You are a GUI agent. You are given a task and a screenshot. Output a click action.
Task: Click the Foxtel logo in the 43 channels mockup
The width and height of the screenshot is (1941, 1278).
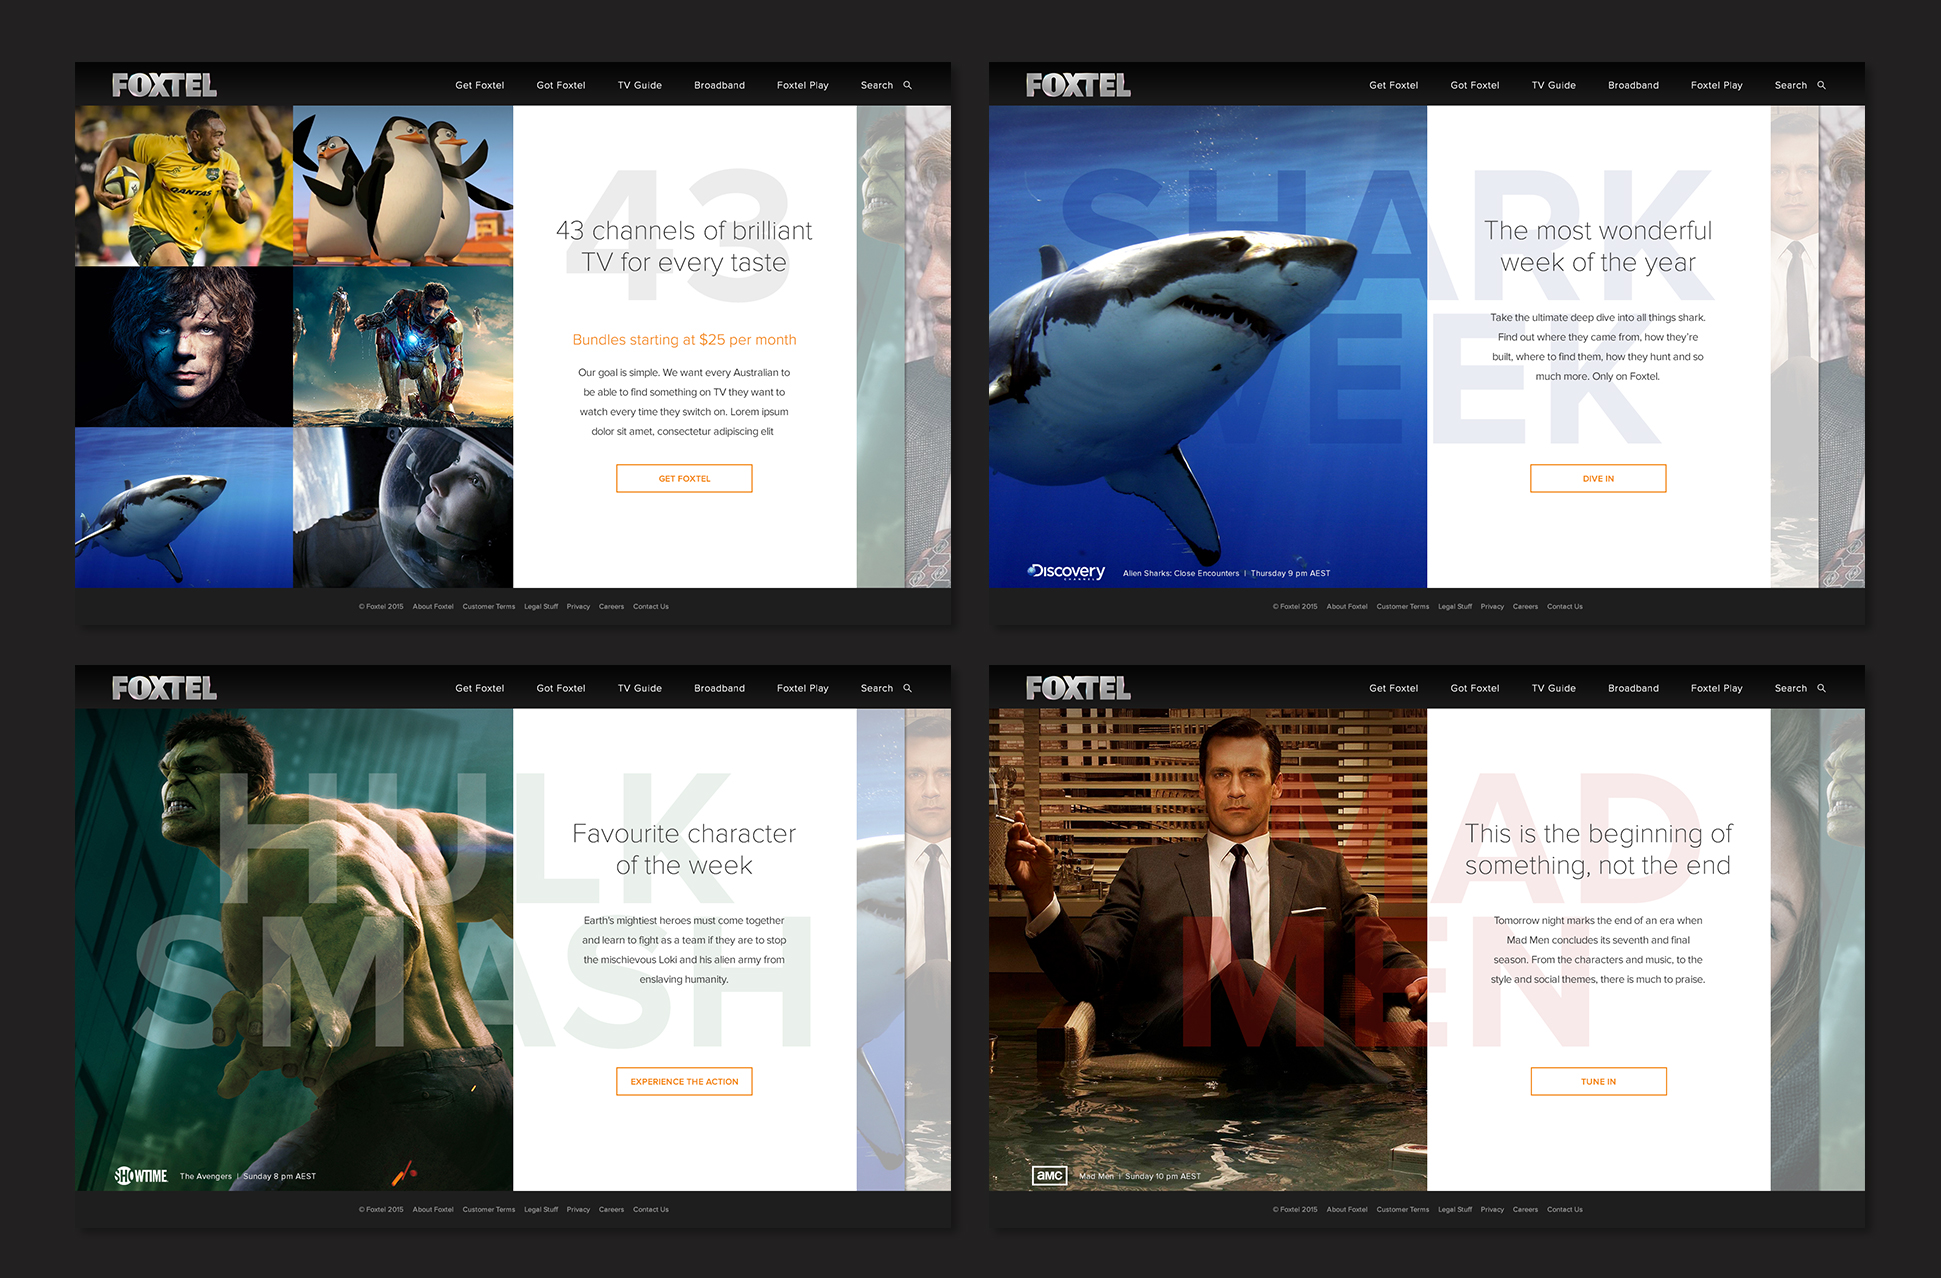pyautogui.click(x=164, y=85)
